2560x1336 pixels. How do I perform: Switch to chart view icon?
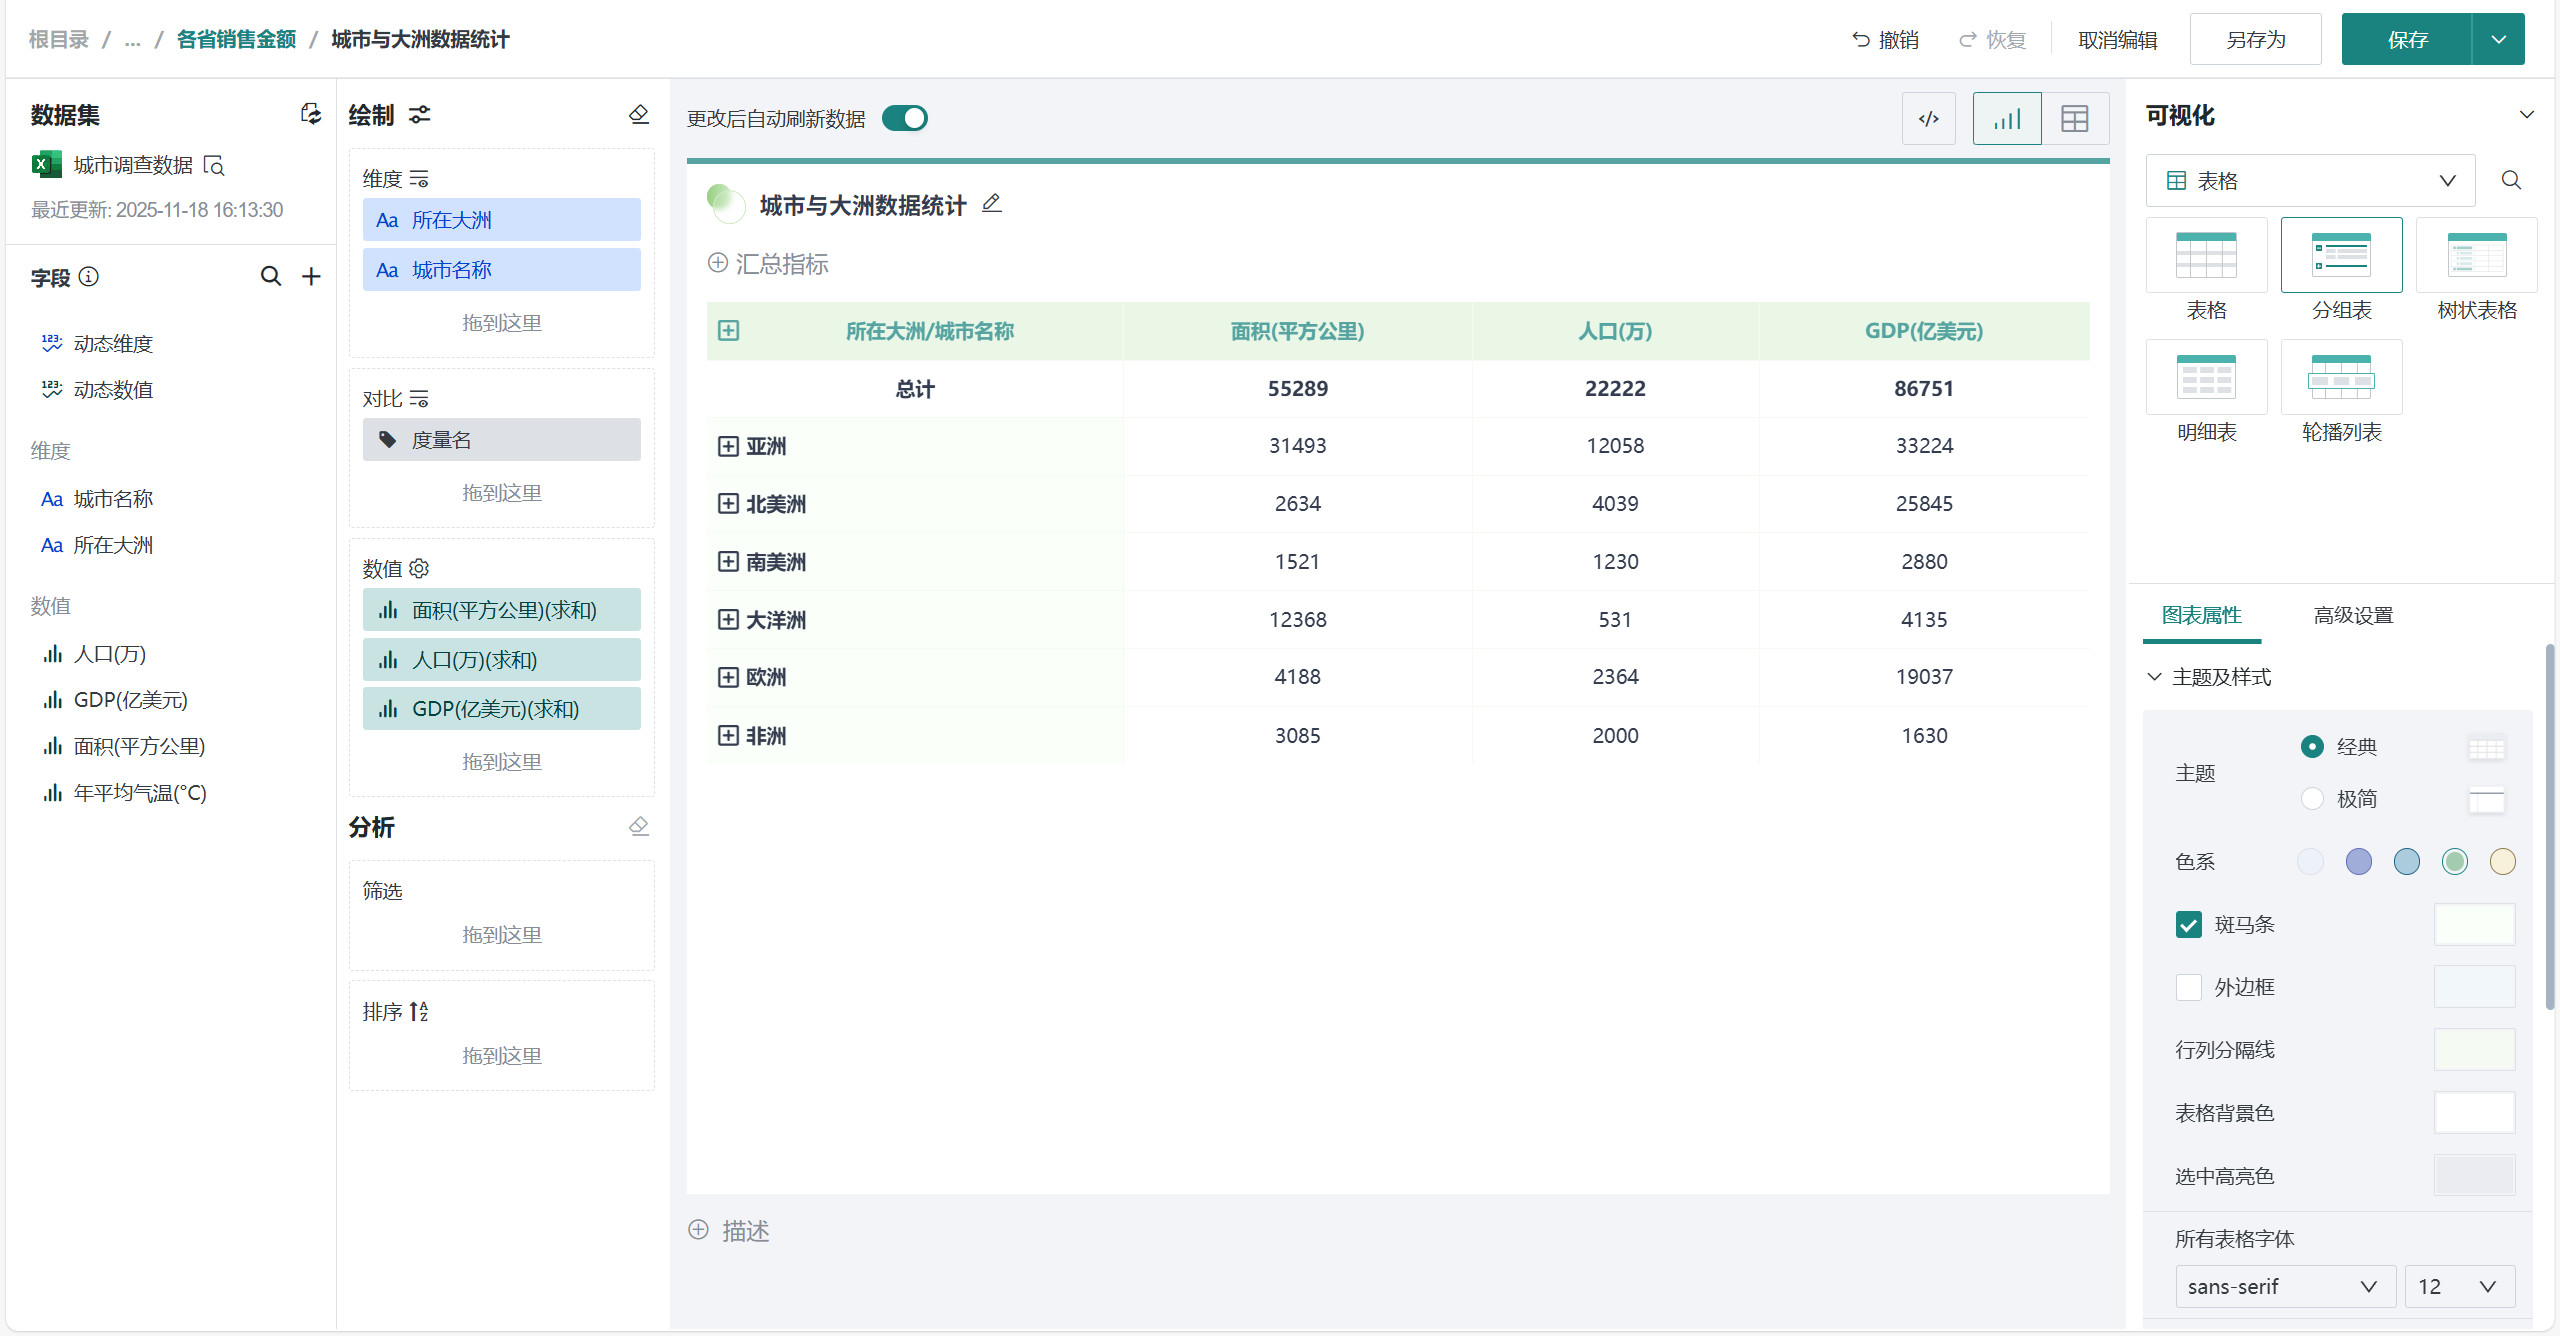point(2006,119)
